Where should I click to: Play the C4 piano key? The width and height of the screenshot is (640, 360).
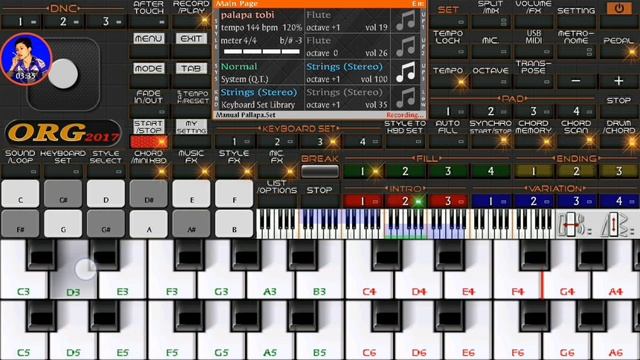click(x=369, y=282)
